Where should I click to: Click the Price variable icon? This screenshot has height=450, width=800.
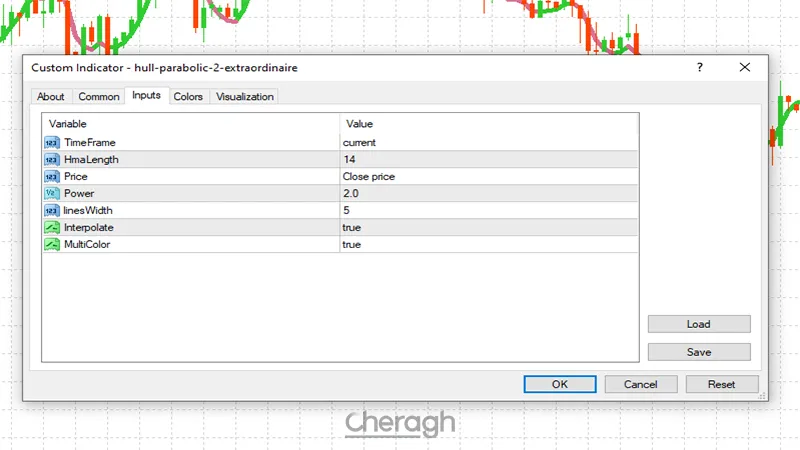pos(52,177)
